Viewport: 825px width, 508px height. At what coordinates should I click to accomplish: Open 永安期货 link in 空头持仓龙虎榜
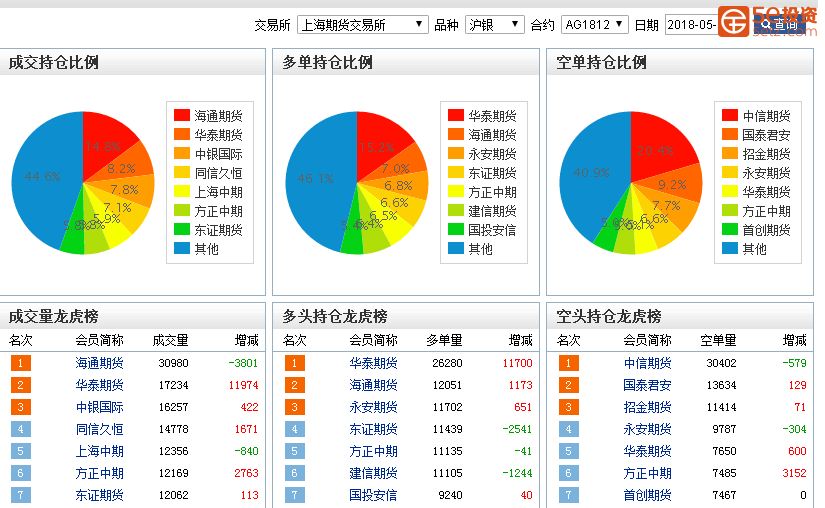(x=648, y=429)
